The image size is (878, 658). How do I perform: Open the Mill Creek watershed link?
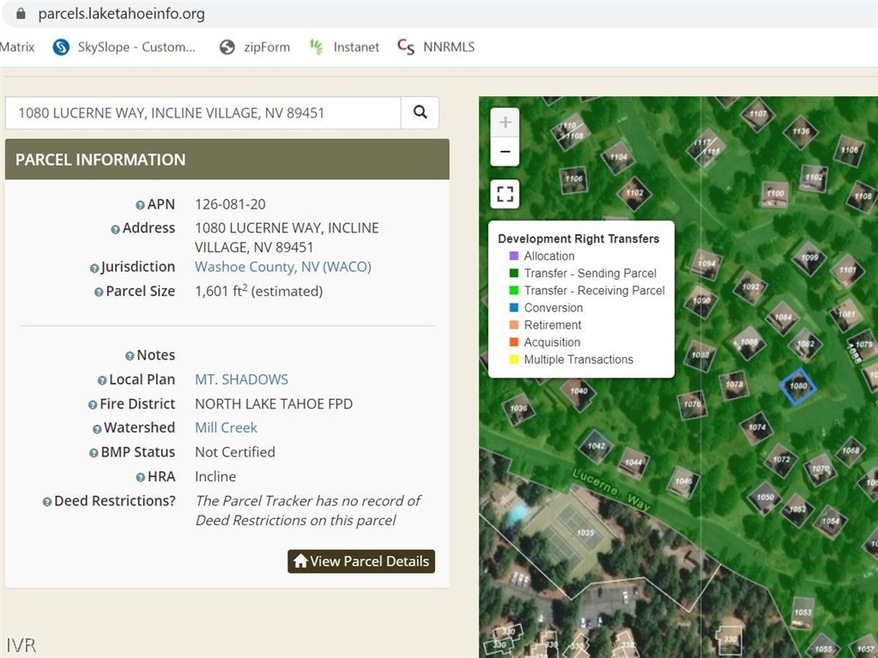tap(226, 427)
